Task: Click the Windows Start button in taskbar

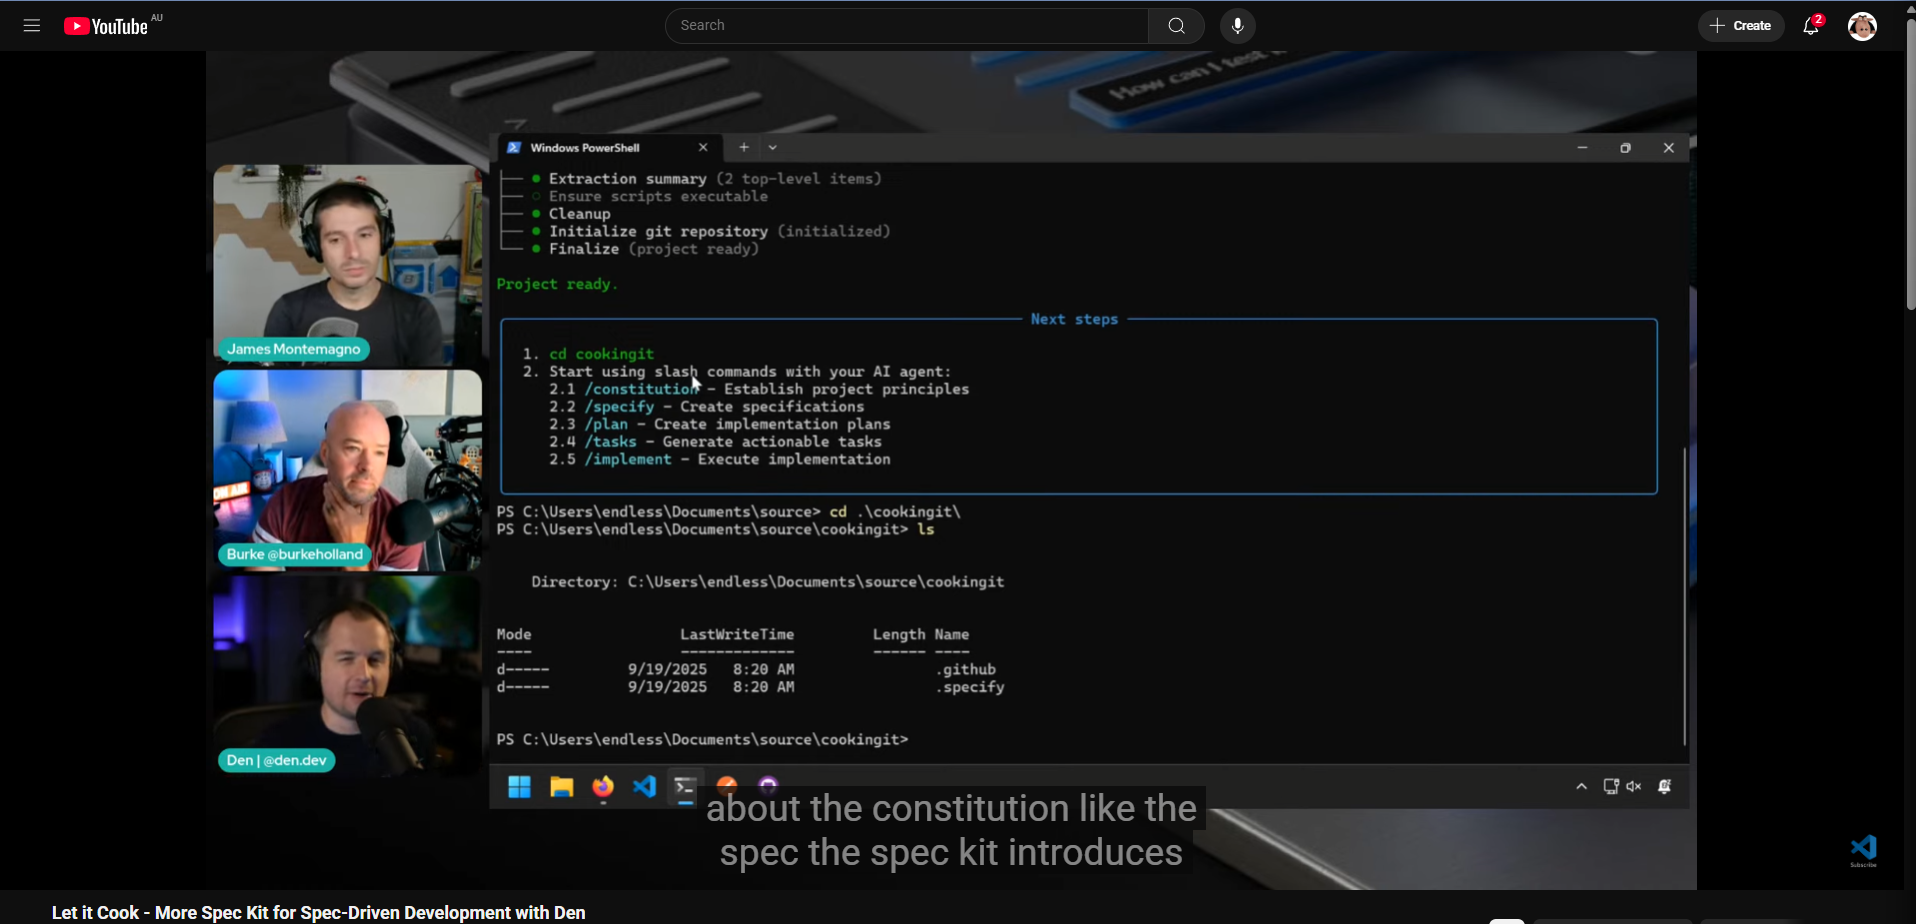Action: 519,788
